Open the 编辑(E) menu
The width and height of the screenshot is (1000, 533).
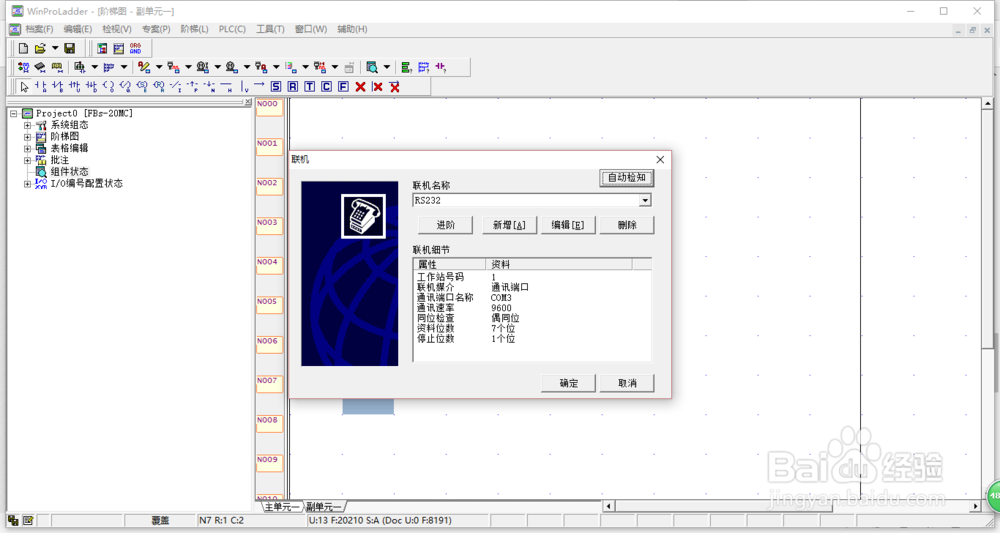pos(78,29)
